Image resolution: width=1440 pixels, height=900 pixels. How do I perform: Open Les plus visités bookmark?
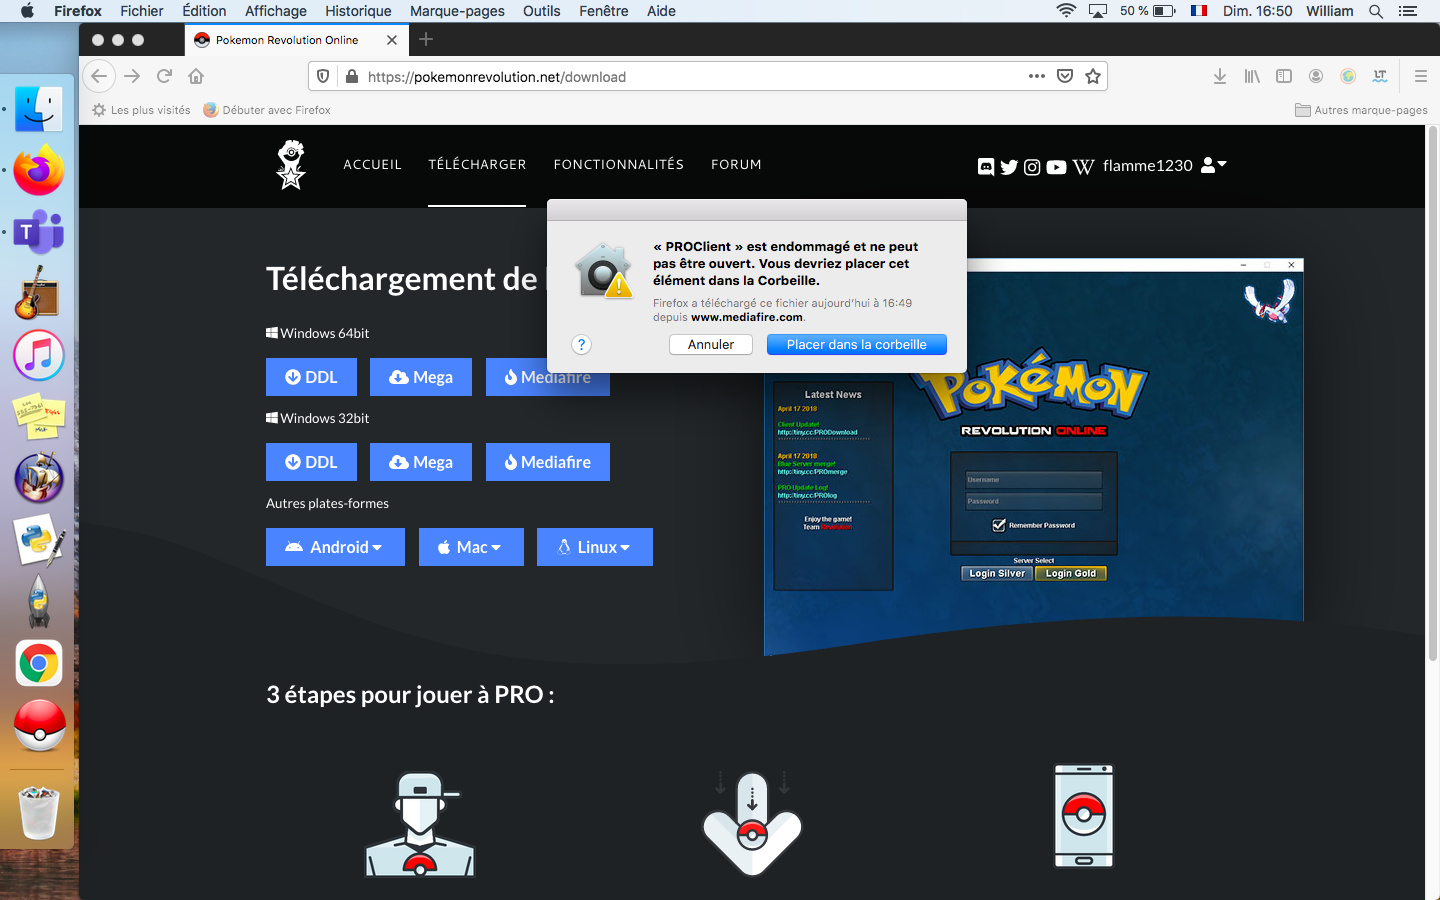(x=141, y=110)
